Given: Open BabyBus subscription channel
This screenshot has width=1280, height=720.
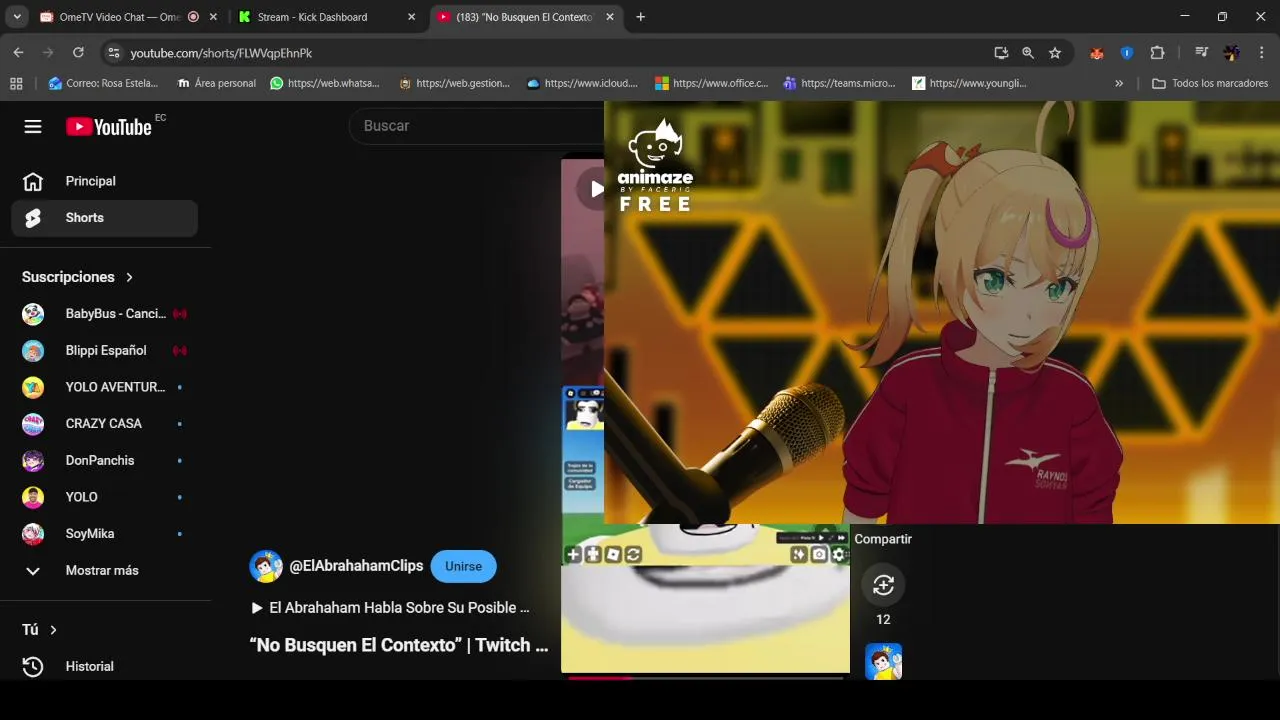Looking at the screenshot, I should pyautogui.click(x=104, y=314).
